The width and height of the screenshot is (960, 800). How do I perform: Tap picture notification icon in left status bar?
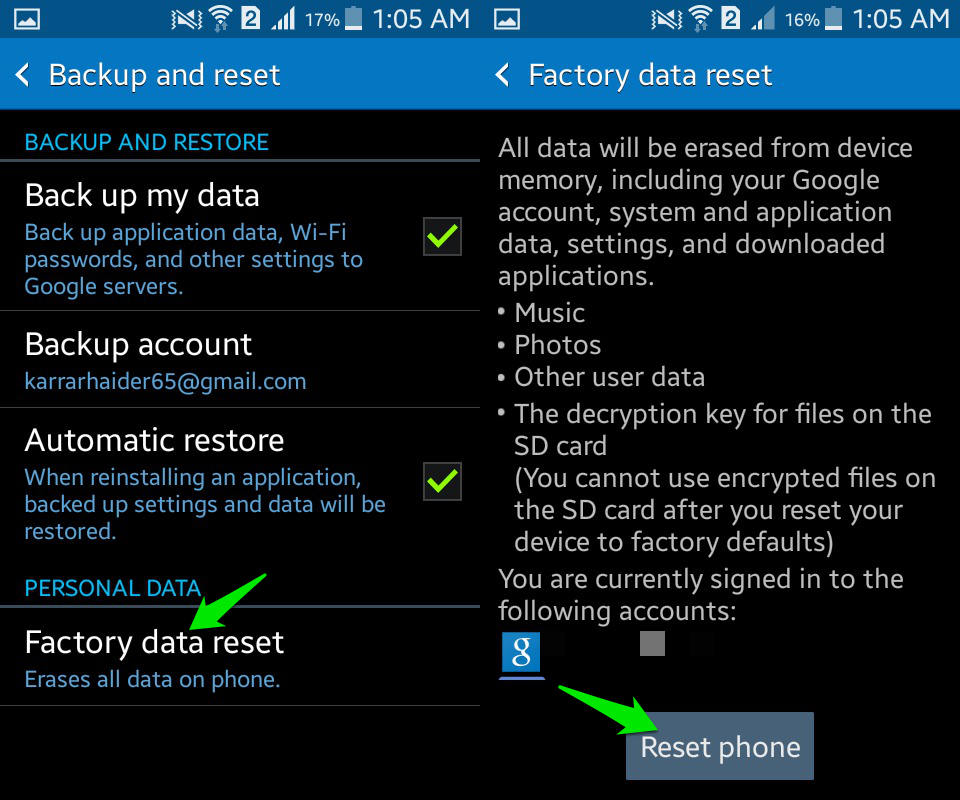[27, 19]
